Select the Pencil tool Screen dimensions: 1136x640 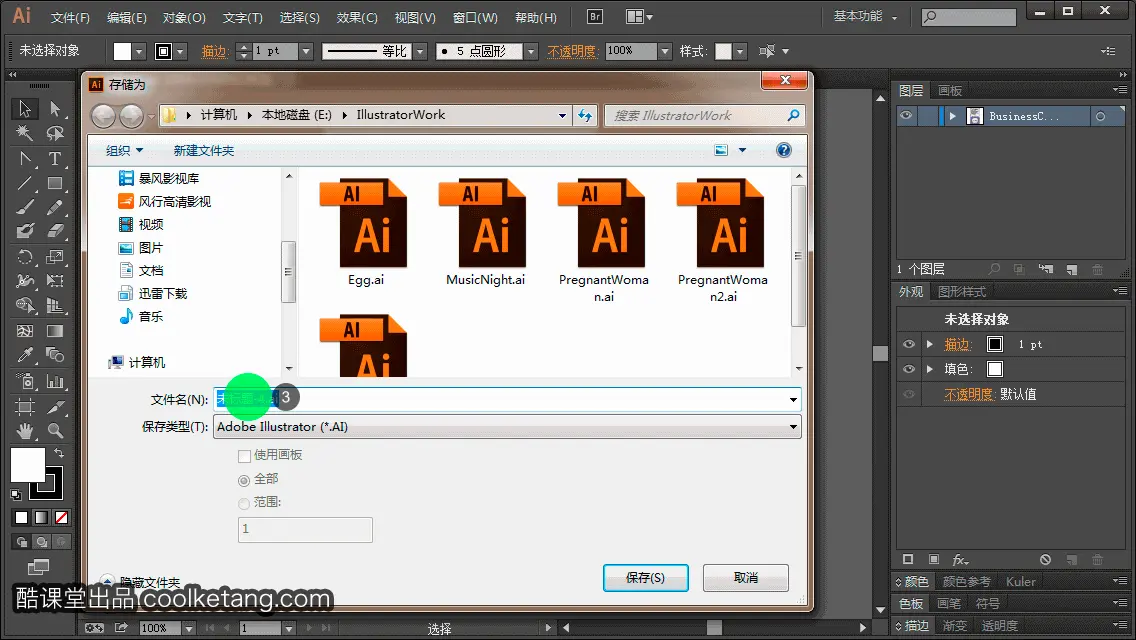point(55,207)
